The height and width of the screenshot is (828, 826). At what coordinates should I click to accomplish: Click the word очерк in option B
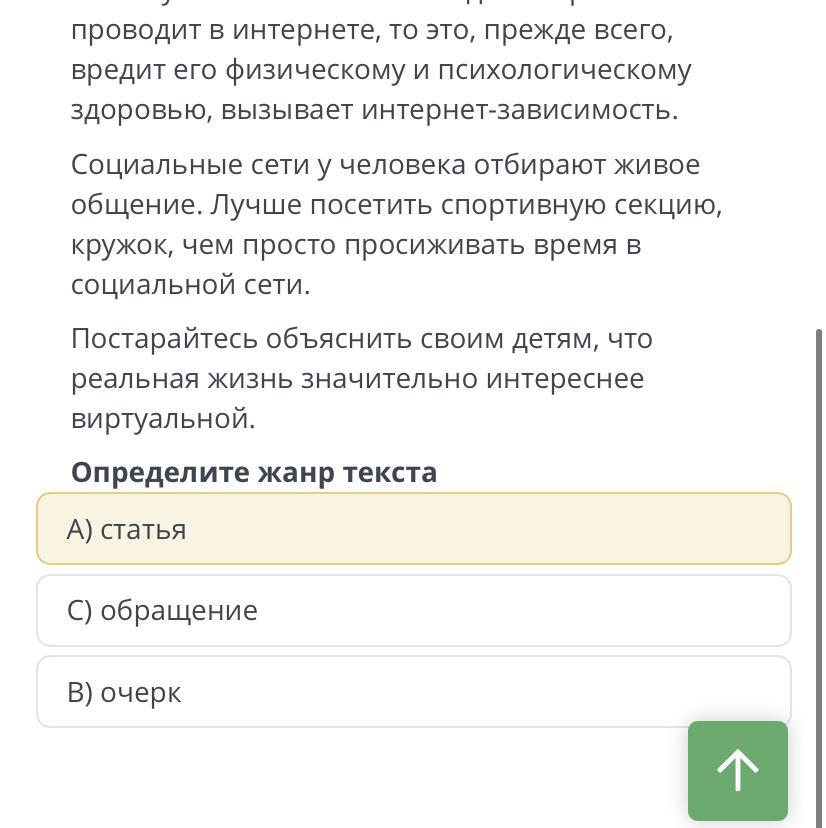pyautogui.click(x=140, y=692)
